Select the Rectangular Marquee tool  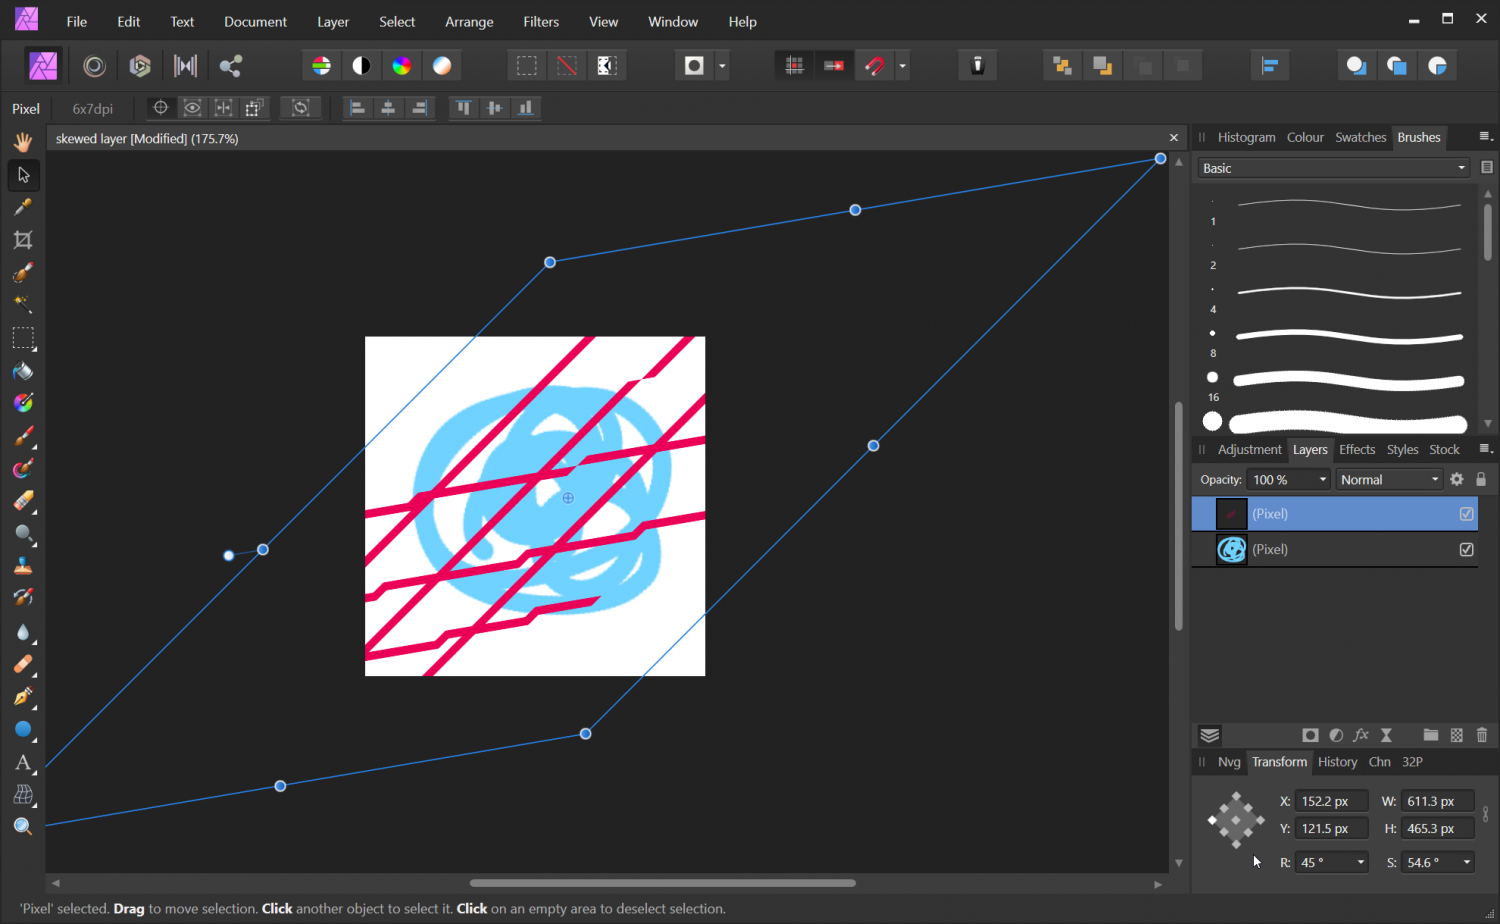coord(23,338)
